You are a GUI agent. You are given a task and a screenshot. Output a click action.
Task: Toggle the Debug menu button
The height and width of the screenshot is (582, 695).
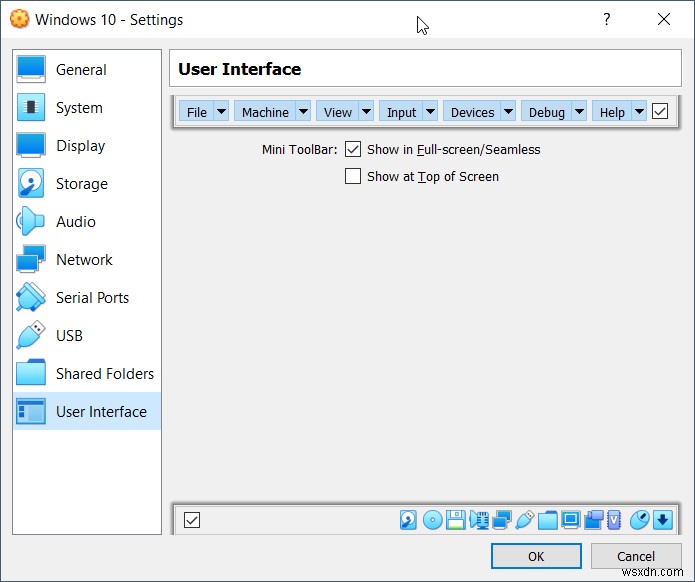(547, 112)
